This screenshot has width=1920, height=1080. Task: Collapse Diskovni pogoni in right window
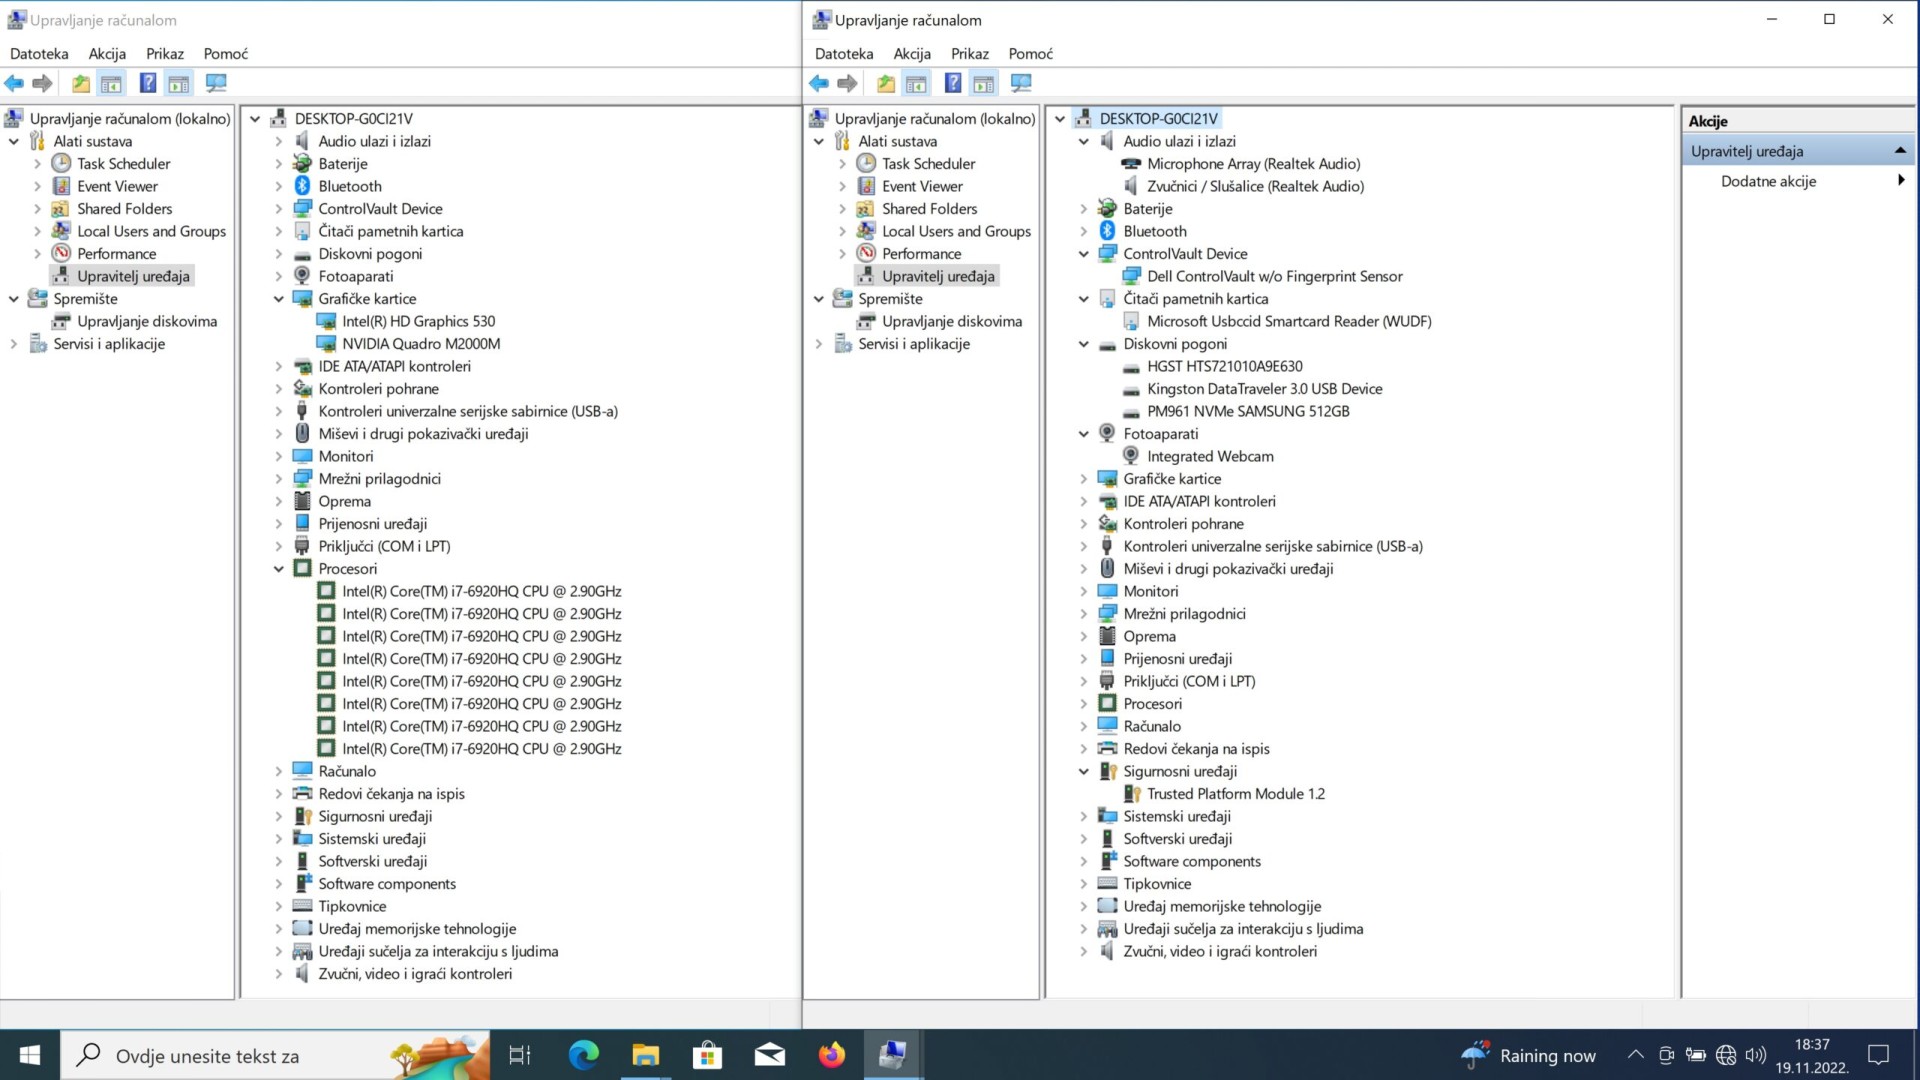coord(1083,344)
